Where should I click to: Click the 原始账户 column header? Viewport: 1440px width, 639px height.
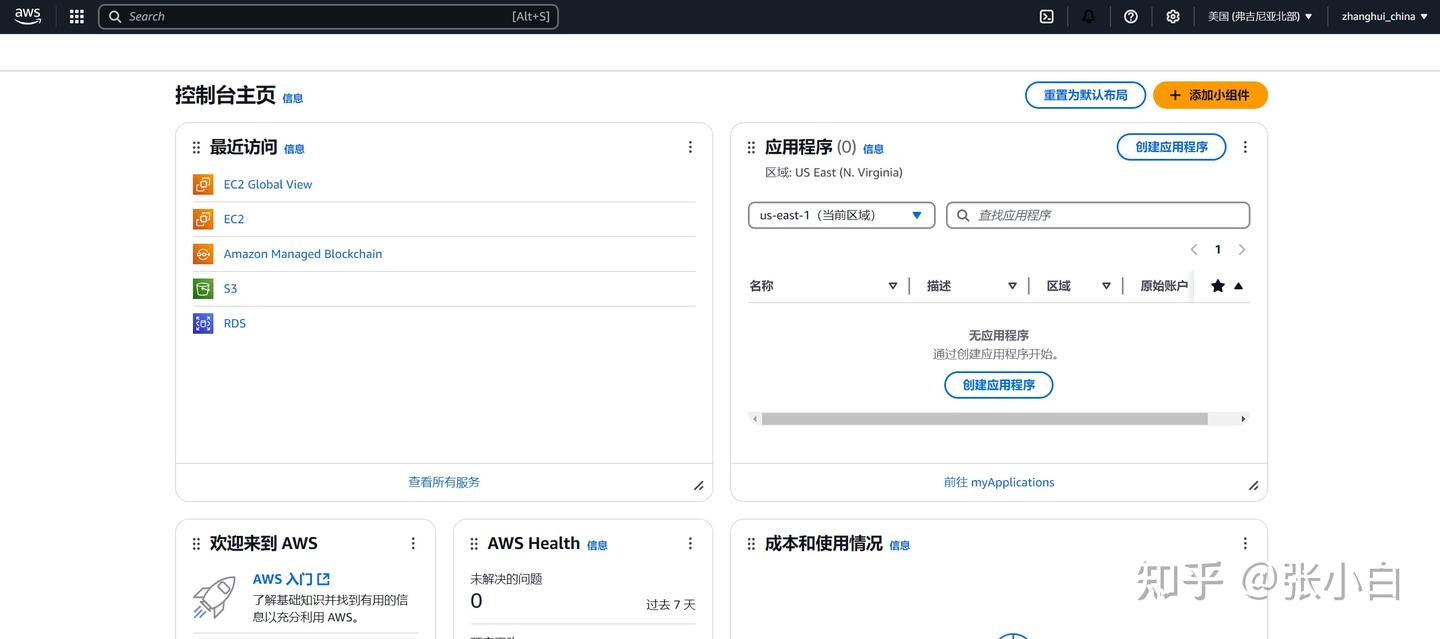(x=1164, y=286)
